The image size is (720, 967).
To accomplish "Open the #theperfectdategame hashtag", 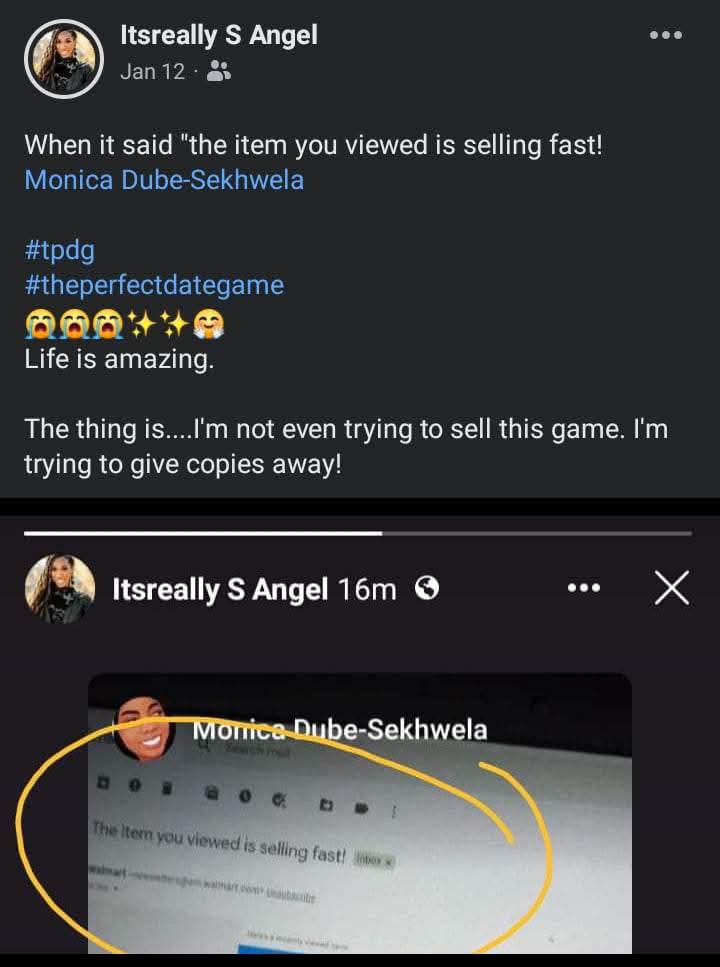I will [154, 285].
